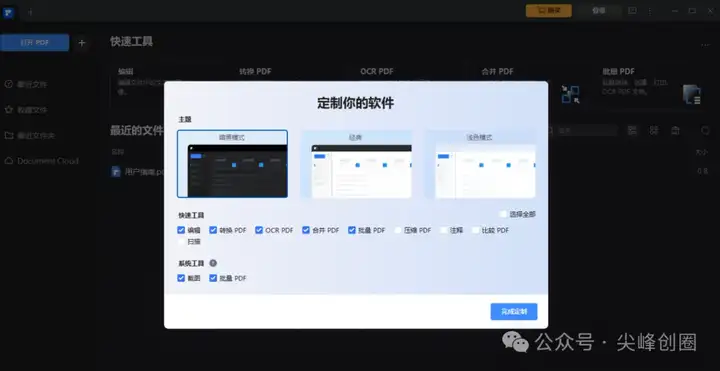Enable the 扫描 checkbox
The height and width of the screenshot is (371, 720).
click(181, 241)
